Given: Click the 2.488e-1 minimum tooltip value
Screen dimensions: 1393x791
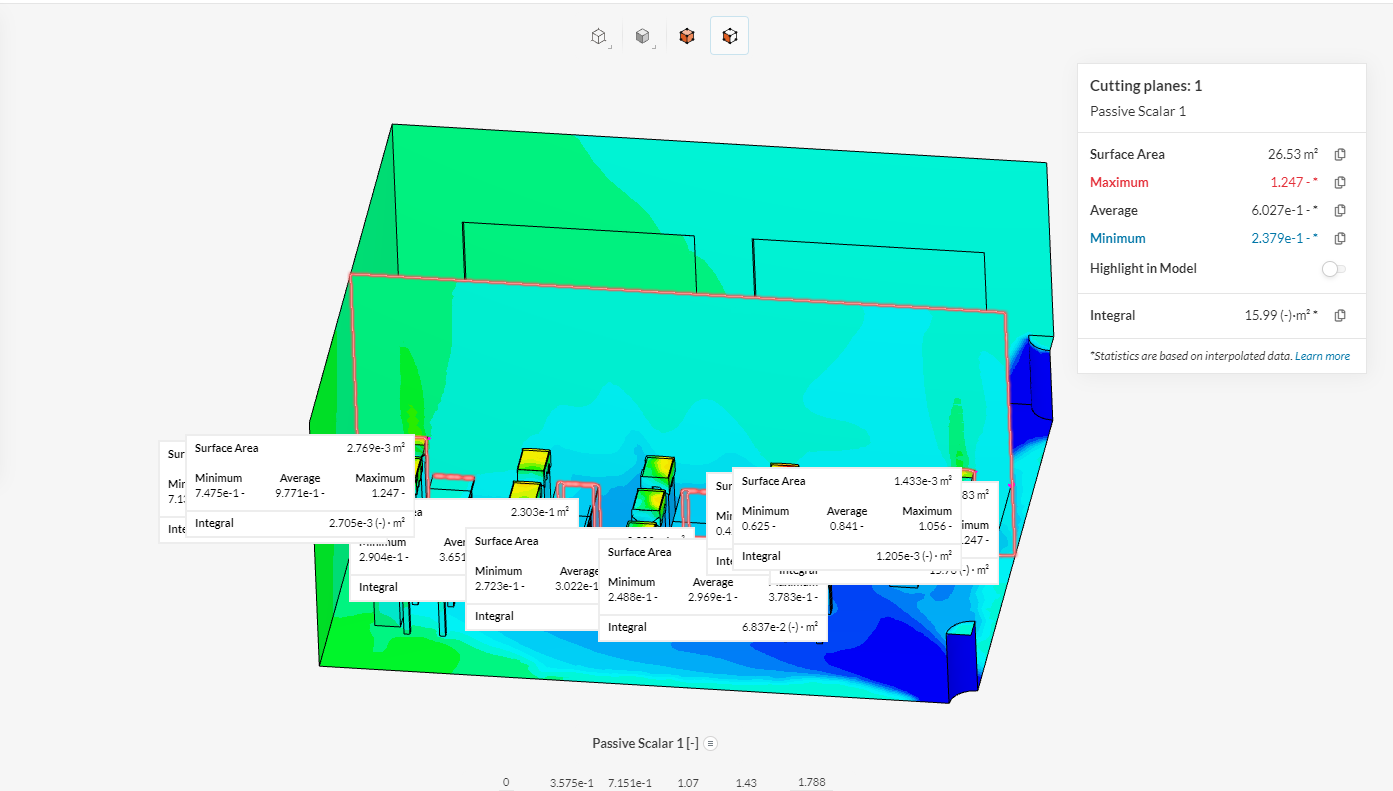Looking at the screenshot, I should click(633, 597).
